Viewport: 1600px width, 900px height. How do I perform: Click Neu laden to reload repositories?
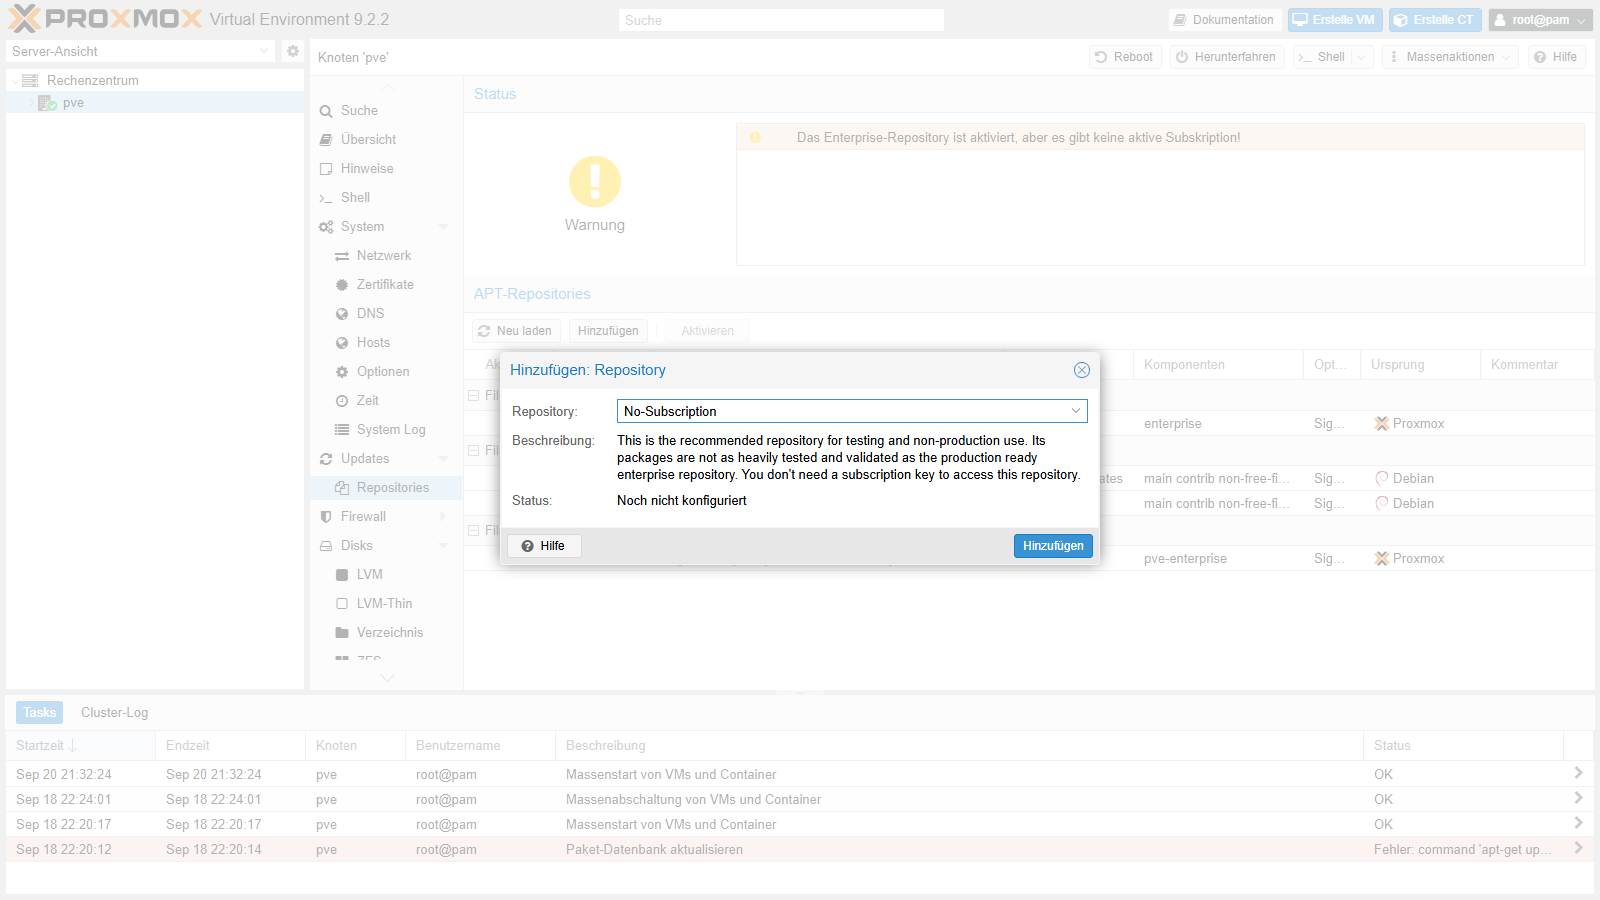coord(516,331)
